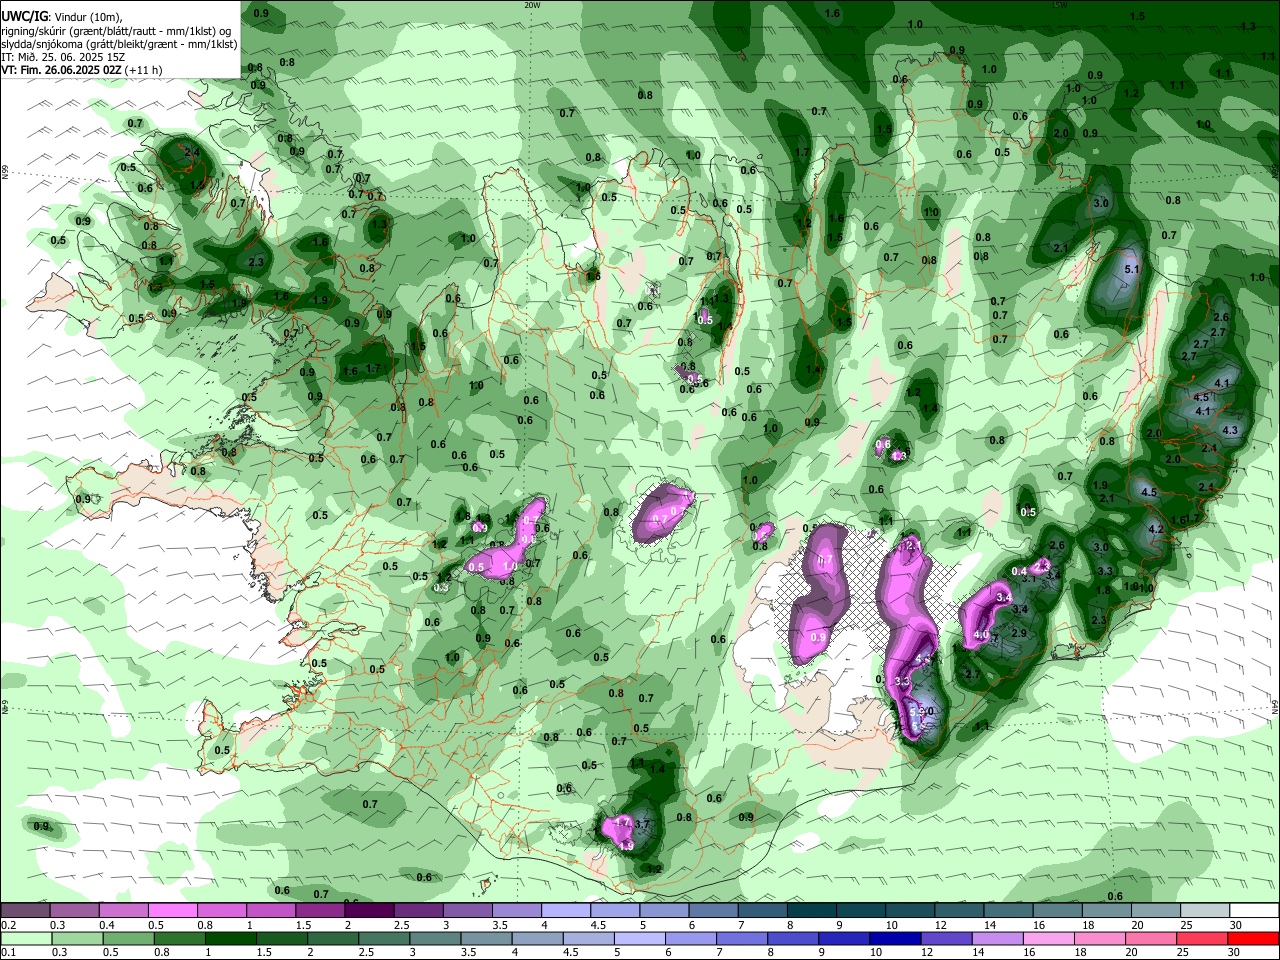Click the 5.1 precipitation value on the map

pos(1132,270)
